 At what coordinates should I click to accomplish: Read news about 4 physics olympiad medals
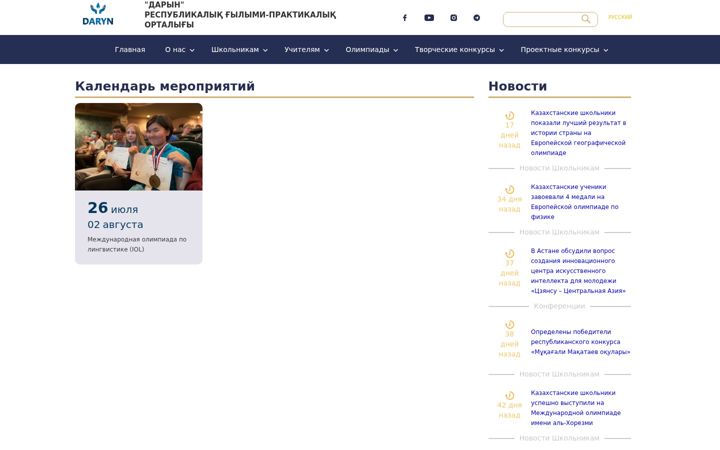(x=574, y=202)
